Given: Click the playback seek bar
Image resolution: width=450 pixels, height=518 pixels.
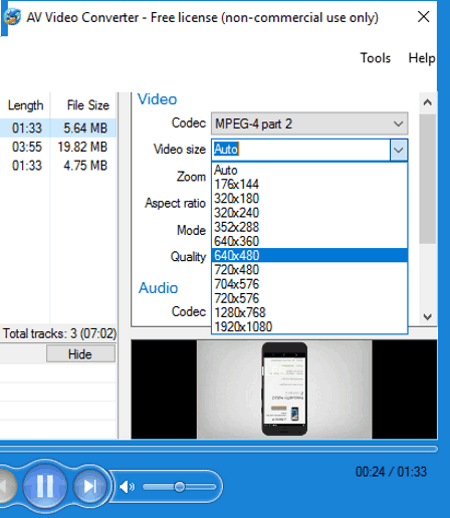Looking at the screenshot, I should coord(218,450).
